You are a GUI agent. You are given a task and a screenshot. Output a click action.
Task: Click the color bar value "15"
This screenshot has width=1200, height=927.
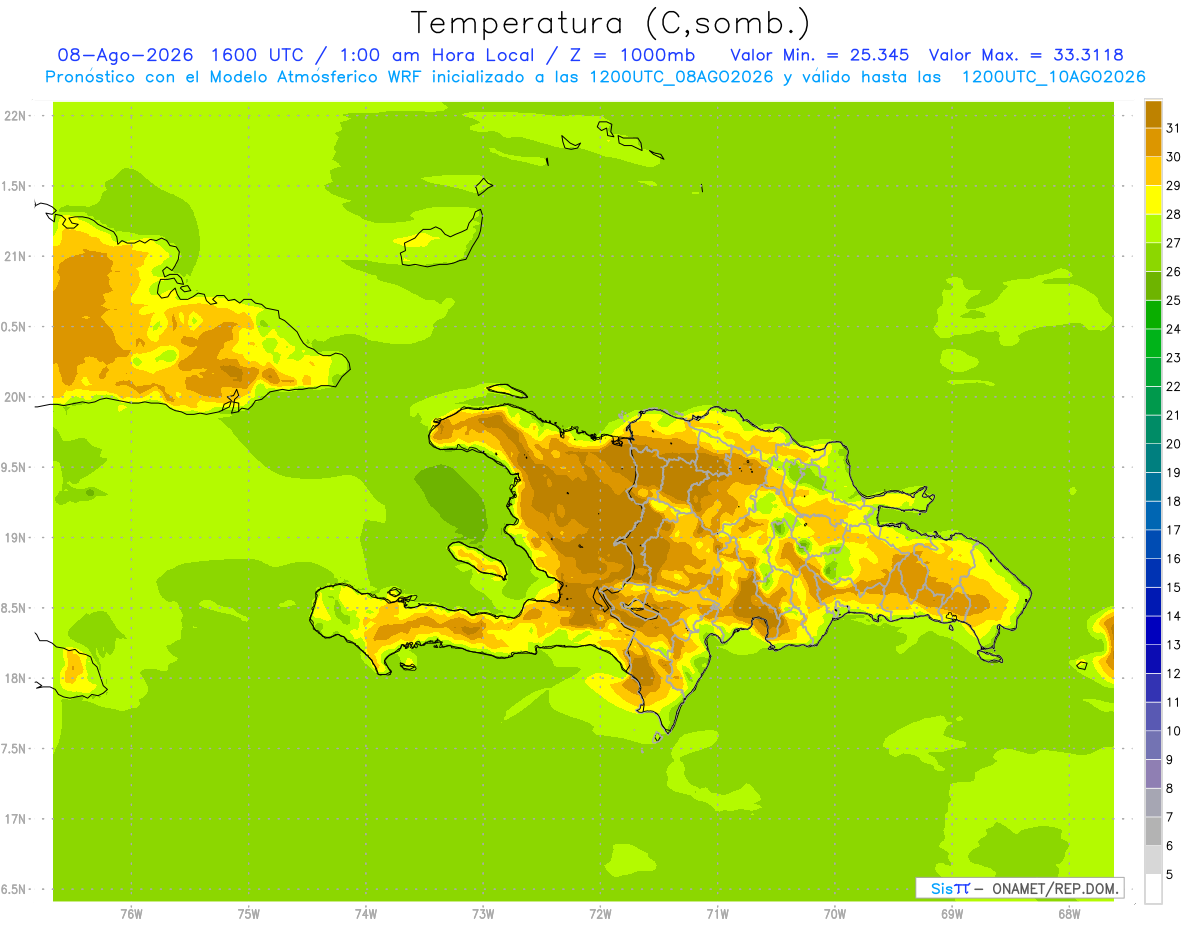point(1174,587)
